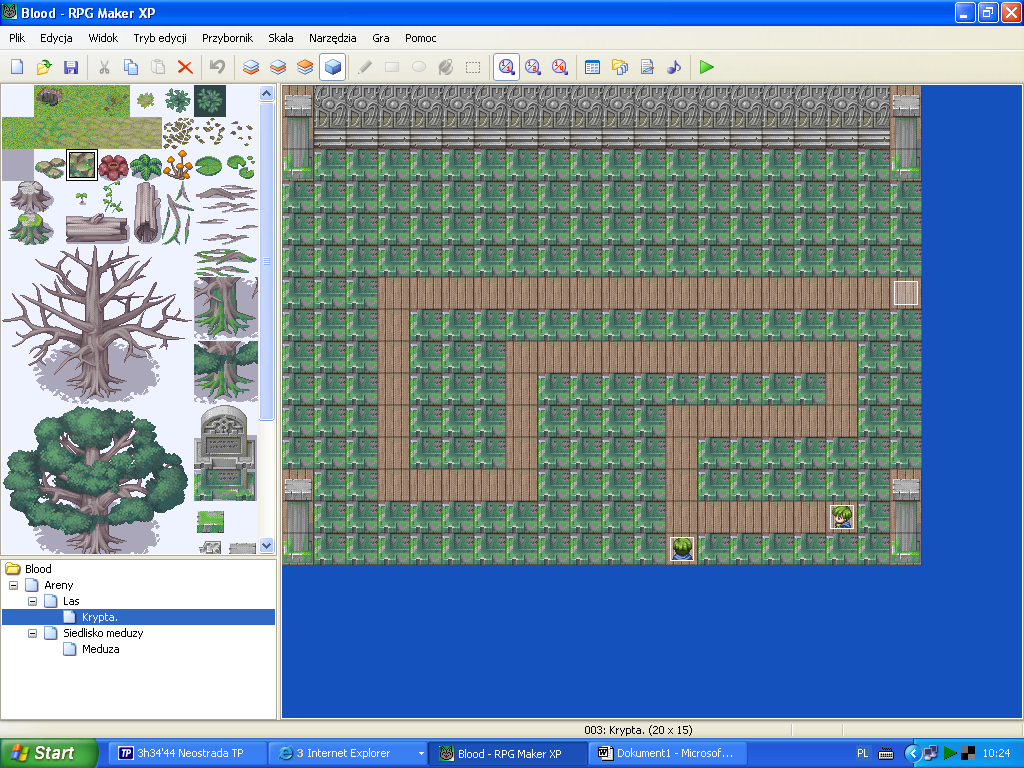Switch to layer 1 editing mode
The height and width of the screenshot is (768, 1024).
click(x=250, y=67)
